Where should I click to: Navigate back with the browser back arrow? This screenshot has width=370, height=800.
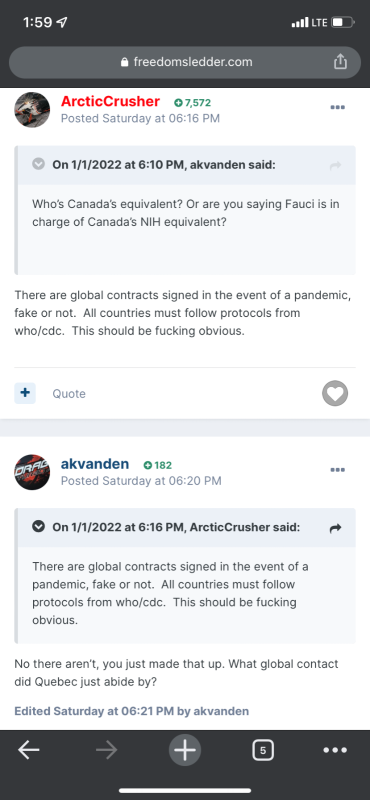[x=29, y=750]
